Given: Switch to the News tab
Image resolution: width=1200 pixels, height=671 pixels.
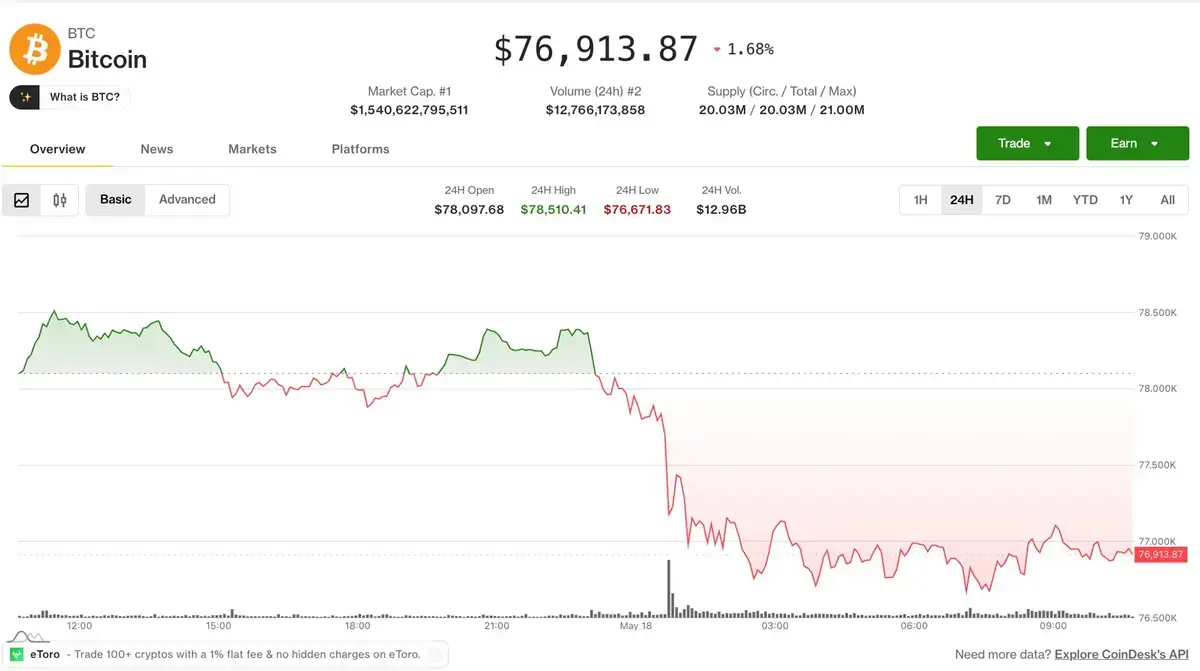Looking at the screenshot, I should pyautogui.click(x=157, y=149).
